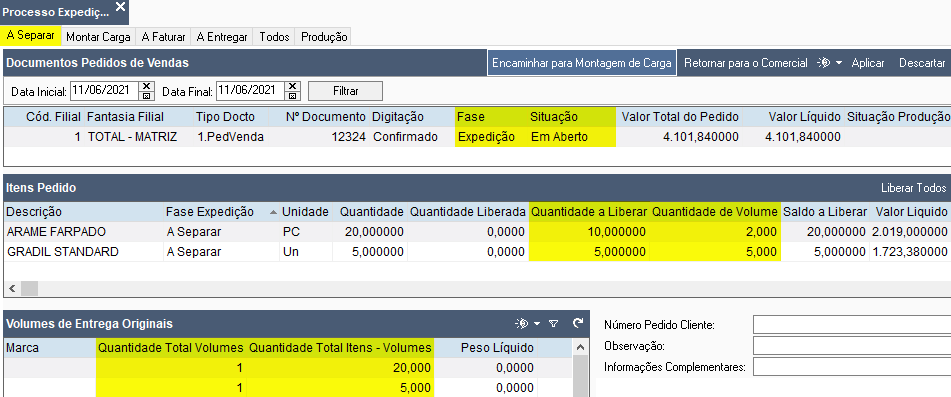
Task: Click Quantidade de Volume 2,000 cell
Action: click(x=714, y=232)
